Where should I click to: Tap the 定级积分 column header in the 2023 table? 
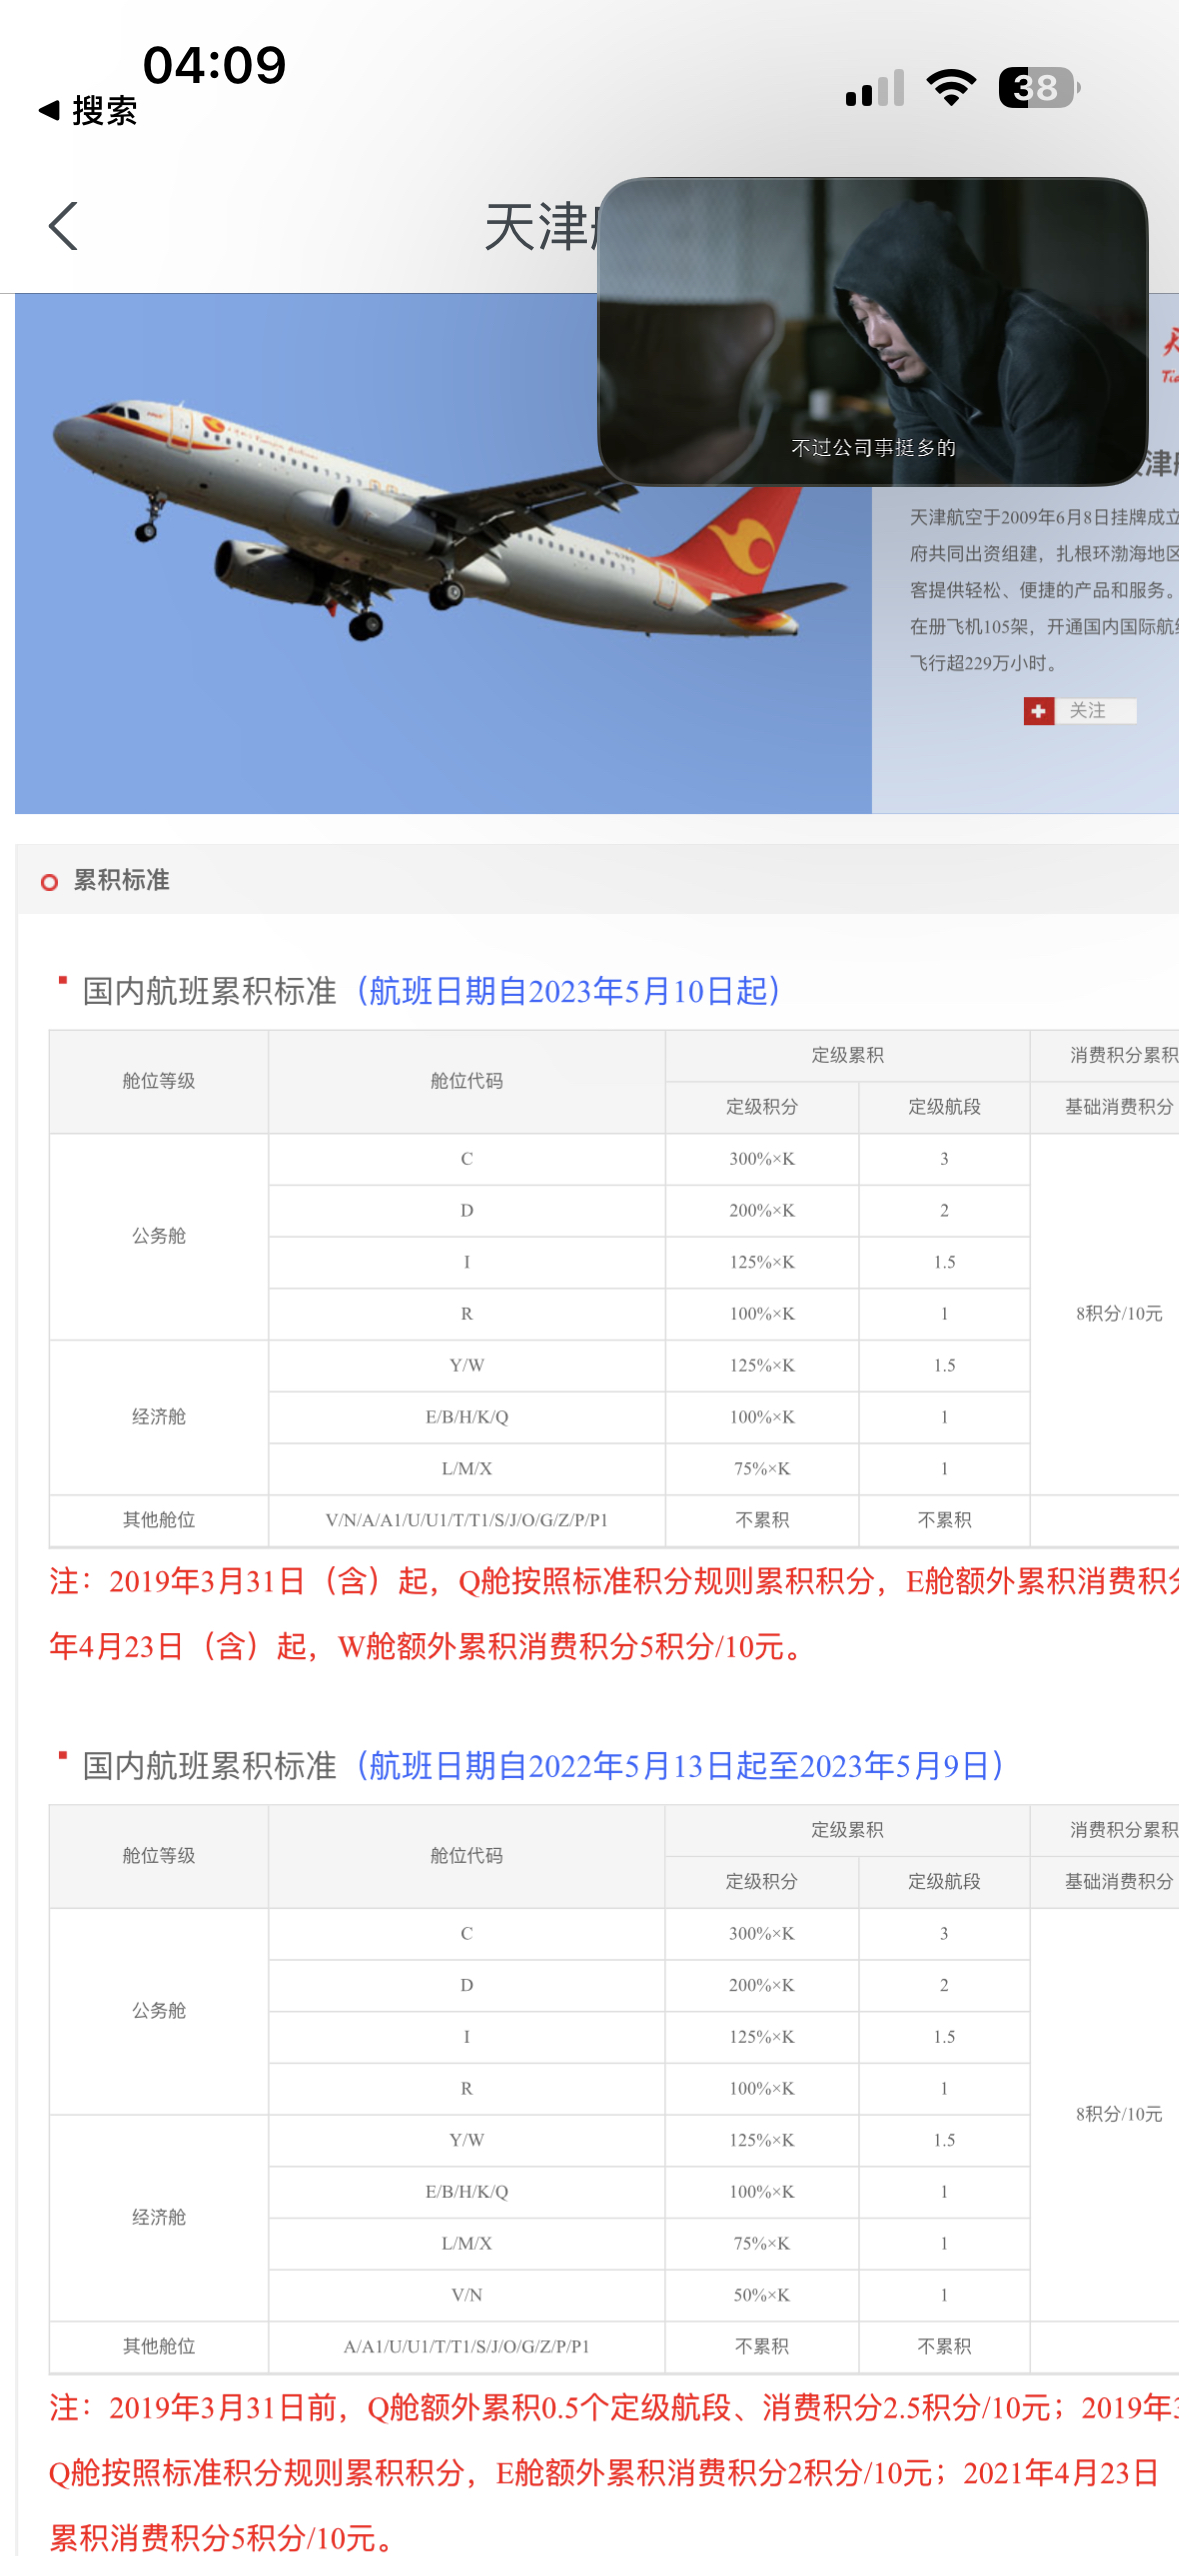pos(762,1107)
